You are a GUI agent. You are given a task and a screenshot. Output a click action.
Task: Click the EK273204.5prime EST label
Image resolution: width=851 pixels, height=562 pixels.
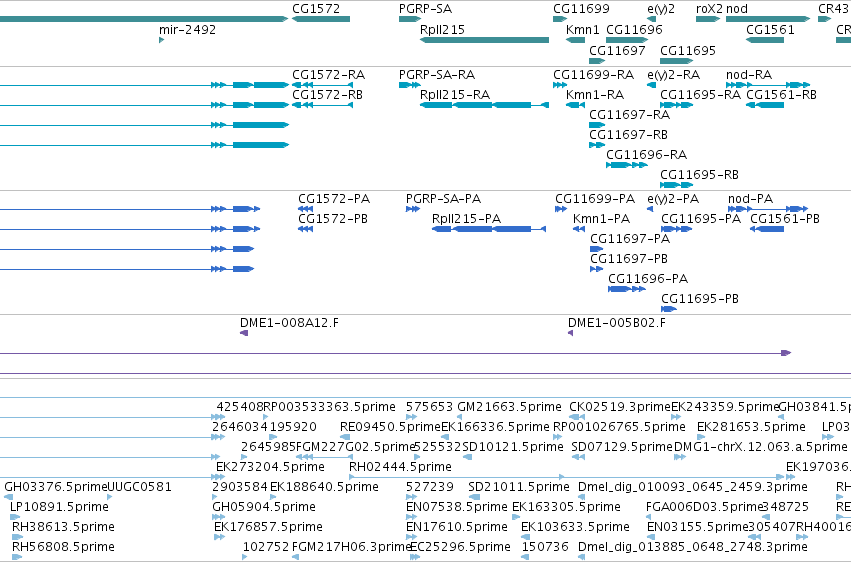(x=270, y=468)
